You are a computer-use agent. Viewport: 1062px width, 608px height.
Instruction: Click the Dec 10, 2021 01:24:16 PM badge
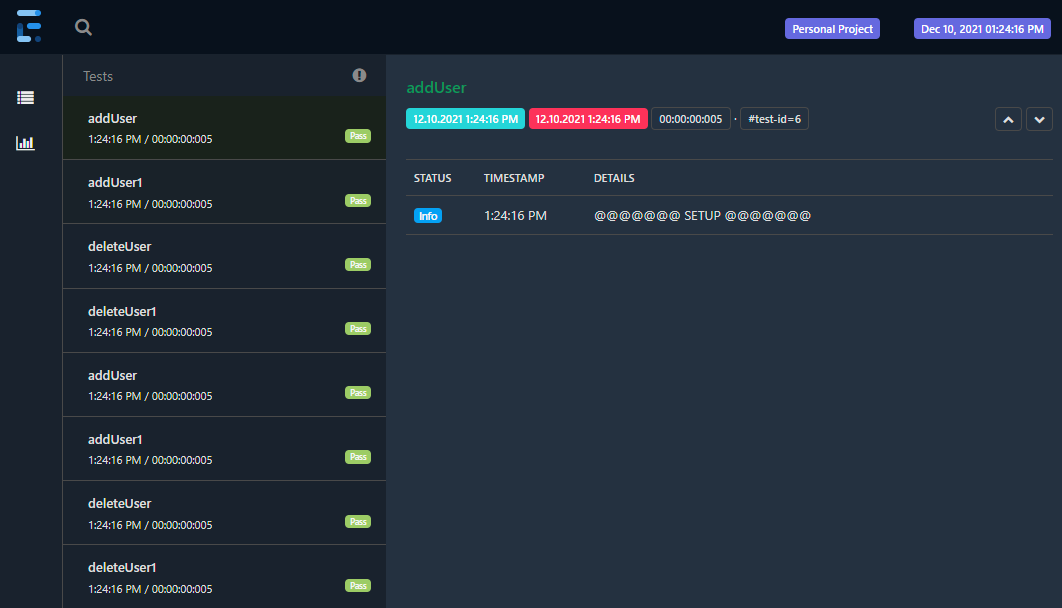981,29
